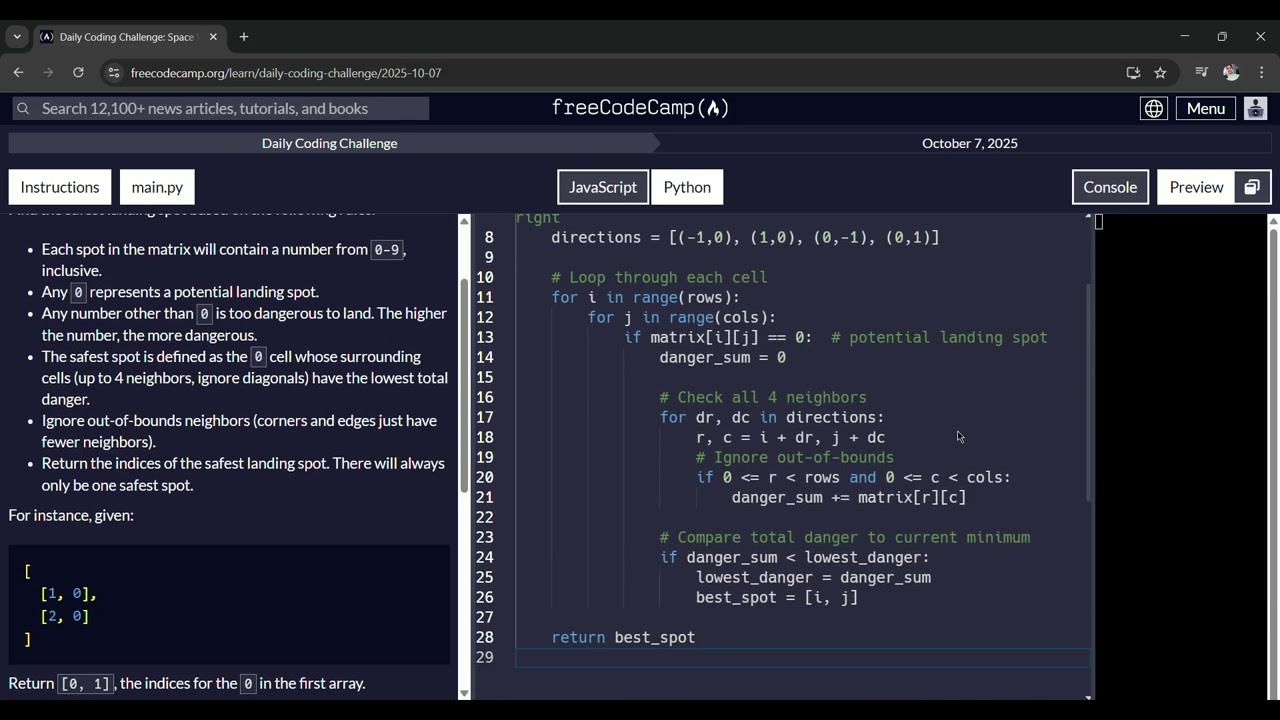This screenshot has width=1280, height=720.
Task: Click 'danger_sum += matrix[r][c]' line
Action: (849, 497)
